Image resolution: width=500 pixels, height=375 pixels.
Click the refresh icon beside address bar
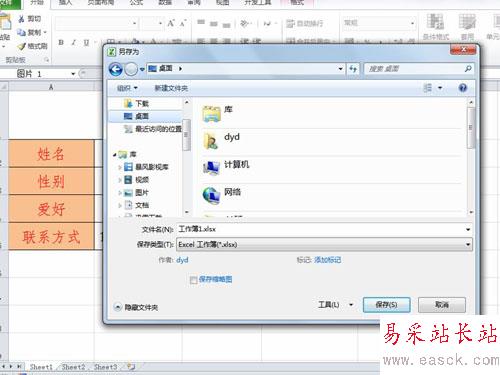tap(353, 69)
